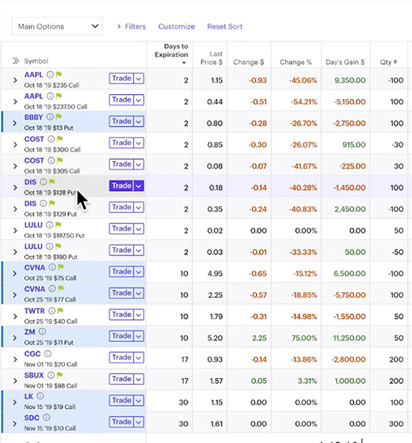Open the LULU symbol link on $190 Put row
This screenshot has width=412, height=443.
tap(33, 246)
